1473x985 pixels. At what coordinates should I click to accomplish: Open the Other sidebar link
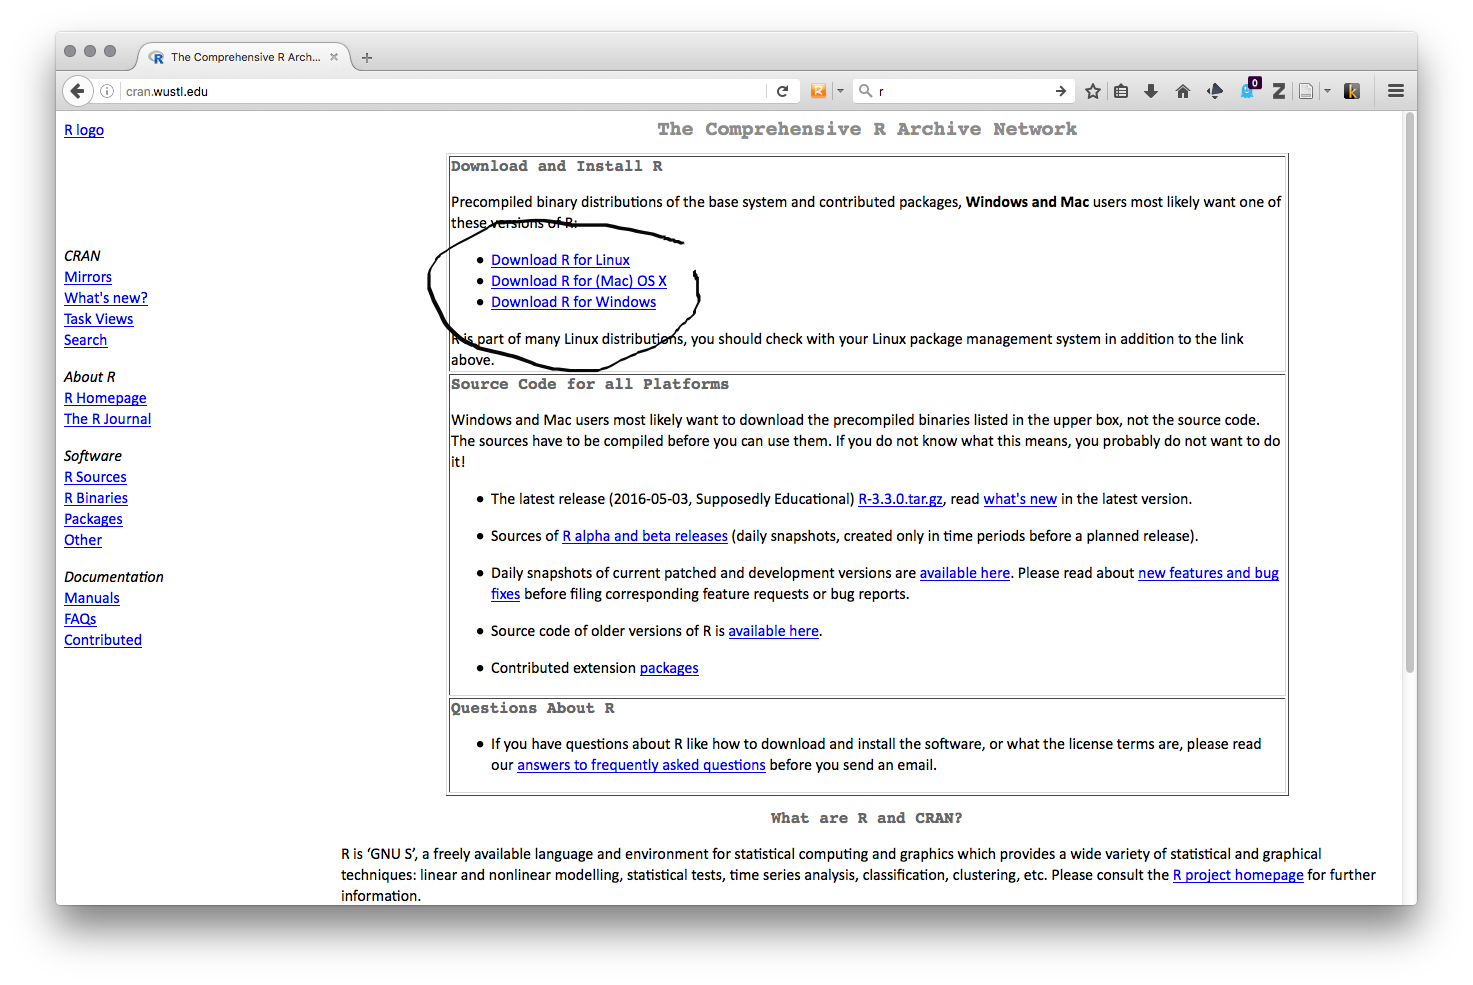[x=83, y=540]
